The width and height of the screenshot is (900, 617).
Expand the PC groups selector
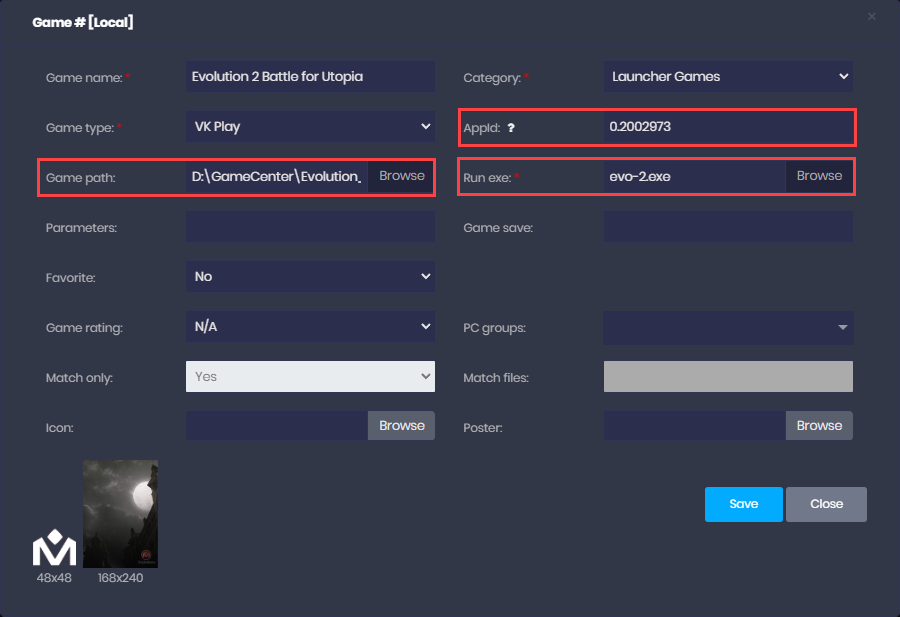tap(727, 327)
